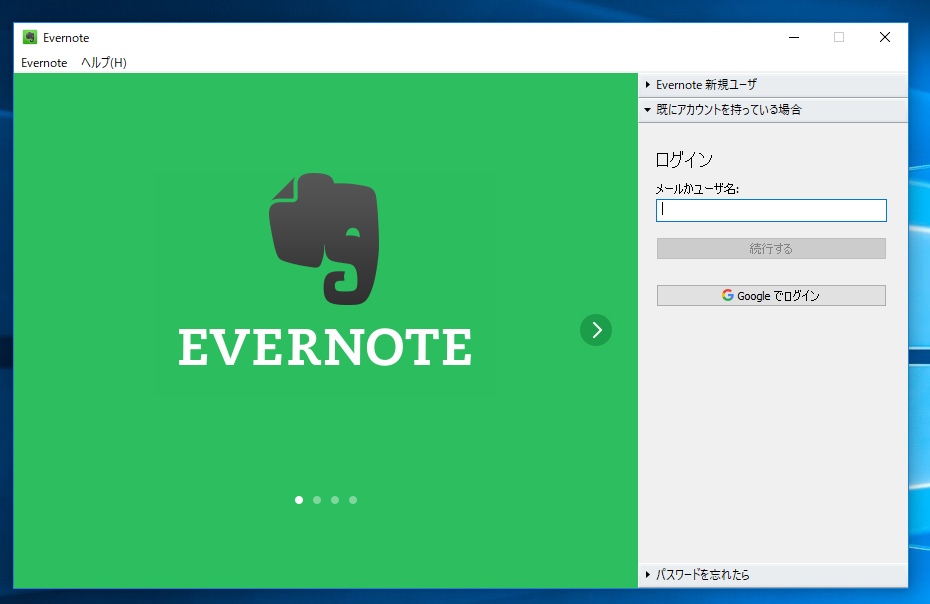The image size is (930, 604).
Task: Jump to the third carousel page dot
Action: coord(335,500)
